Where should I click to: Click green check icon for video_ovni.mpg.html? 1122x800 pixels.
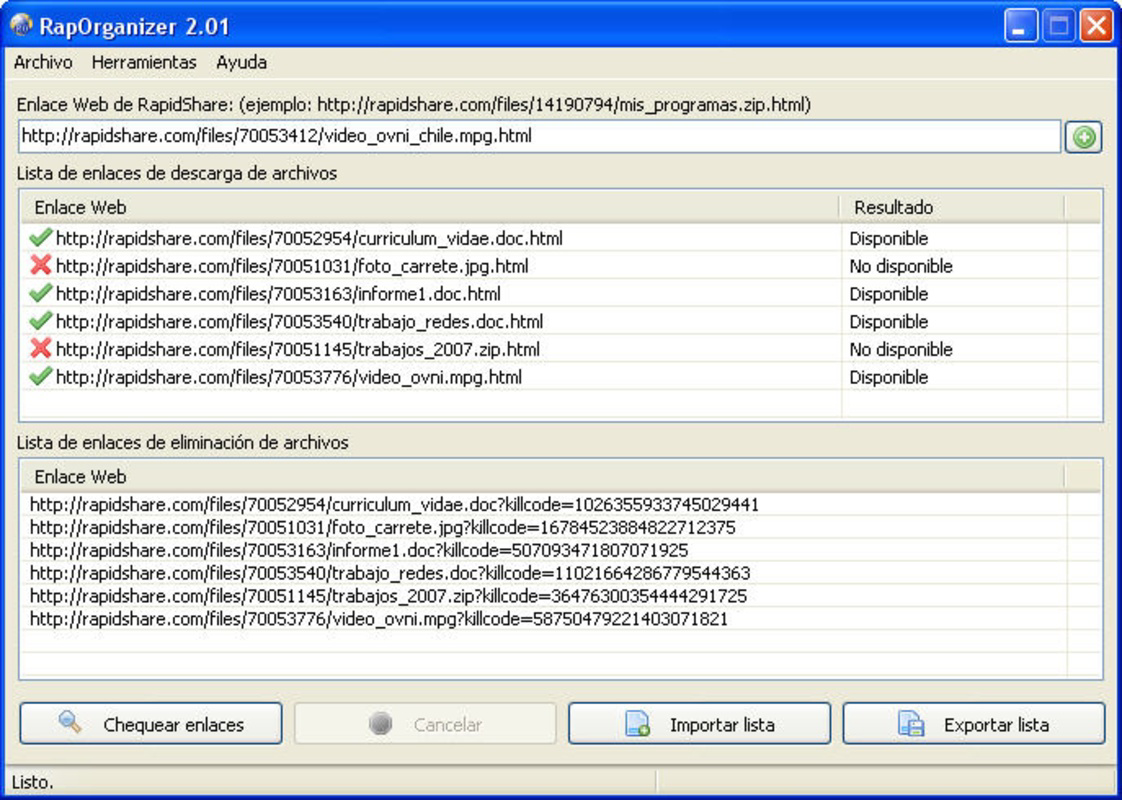click(41, 376)
